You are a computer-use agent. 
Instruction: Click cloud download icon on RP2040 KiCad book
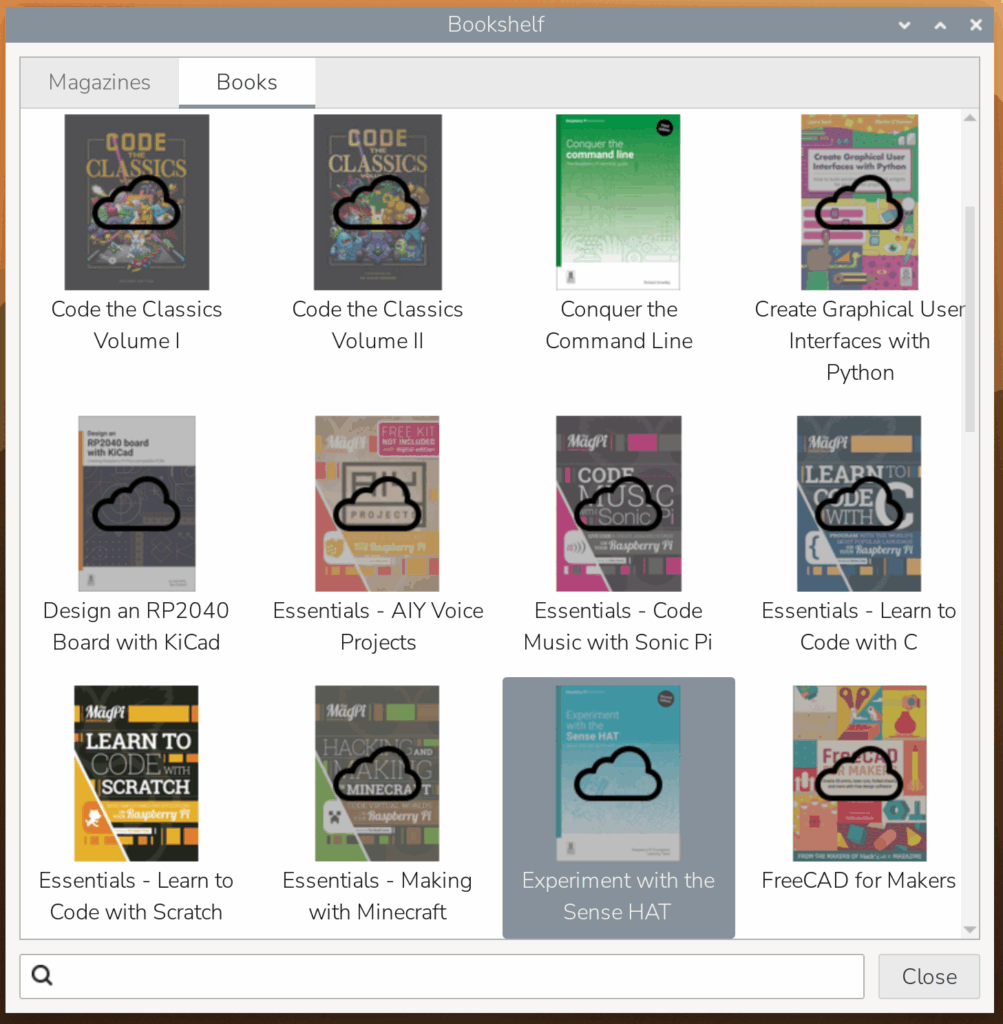pos(137,504)
